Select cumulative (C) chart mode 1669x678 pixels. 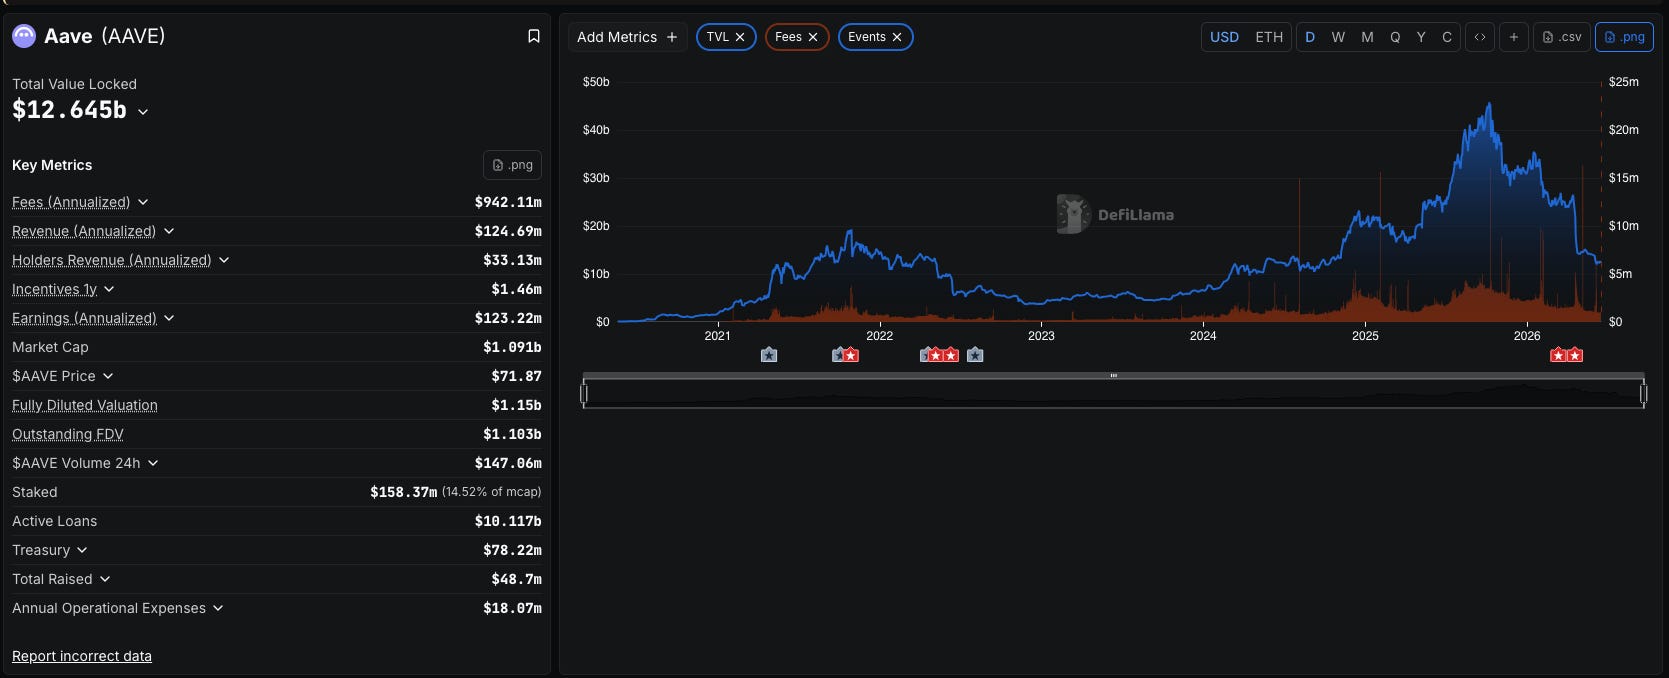coord(1447,37)
